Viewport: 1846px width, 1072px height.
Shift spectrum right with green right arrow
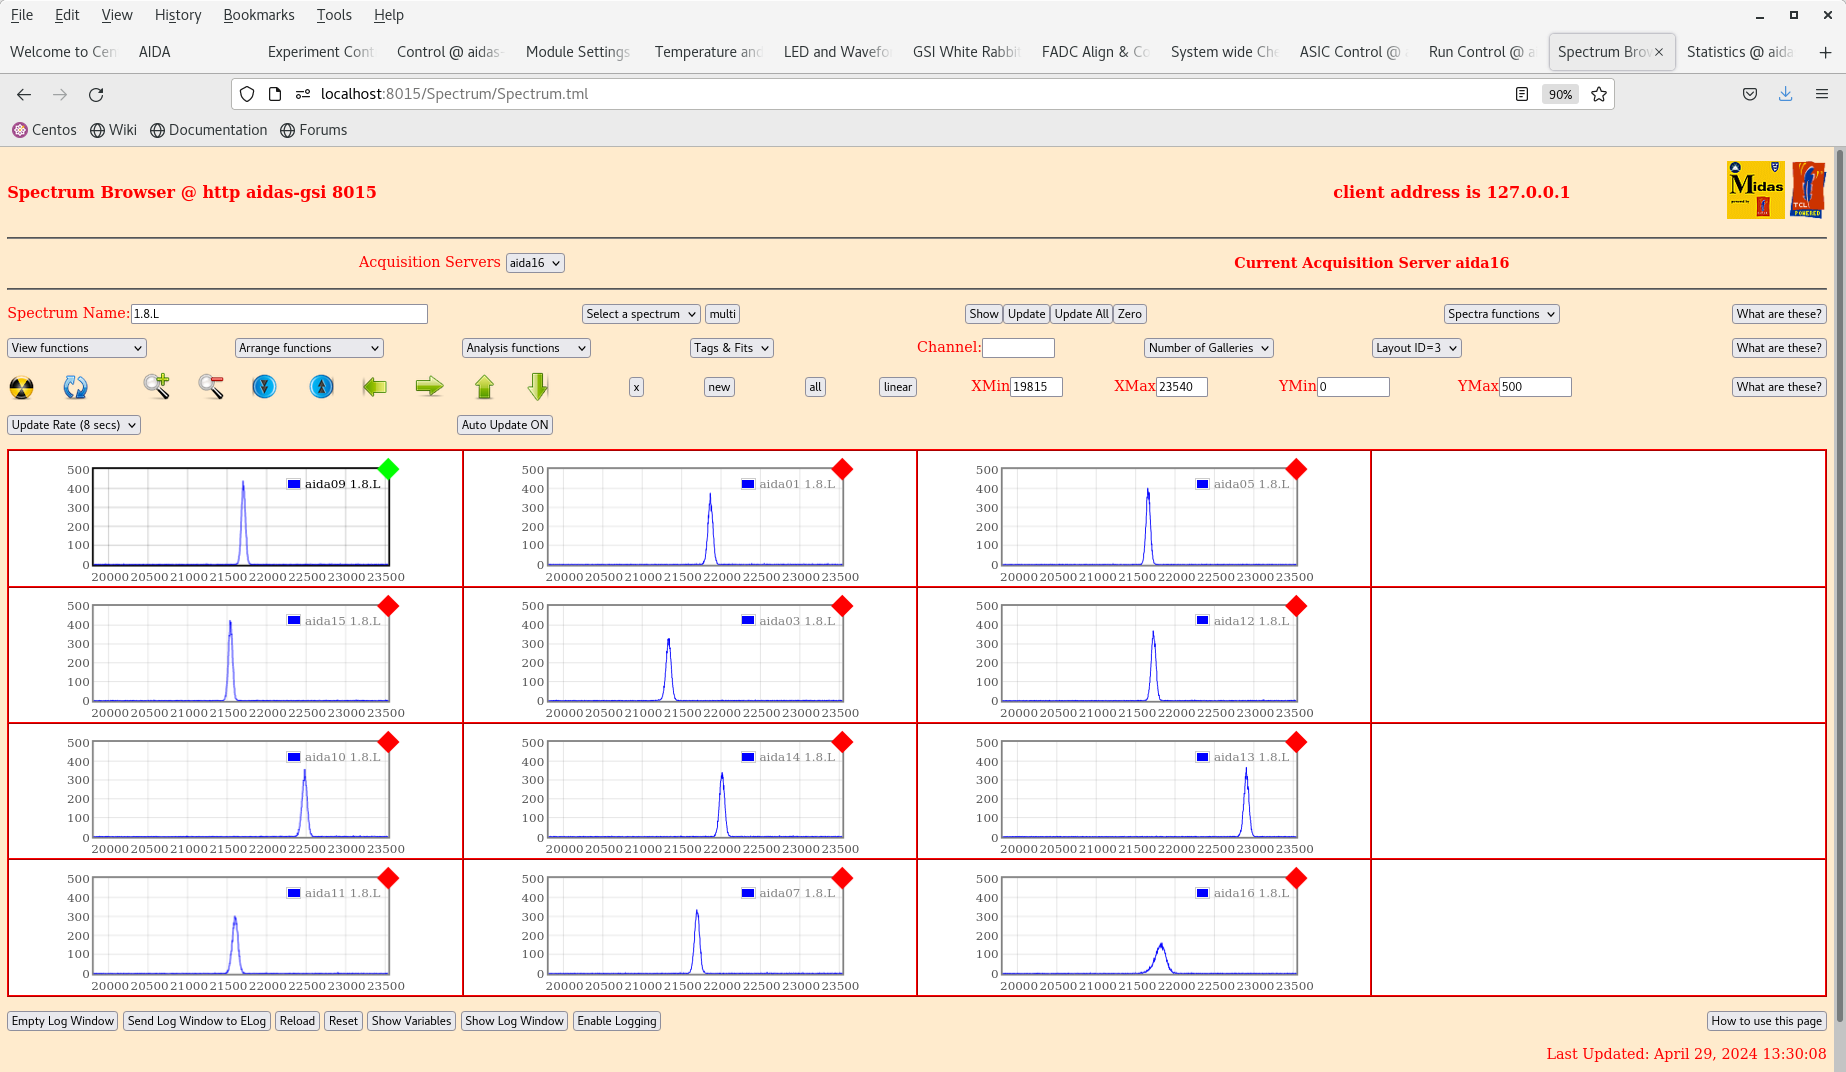[429, 387]
